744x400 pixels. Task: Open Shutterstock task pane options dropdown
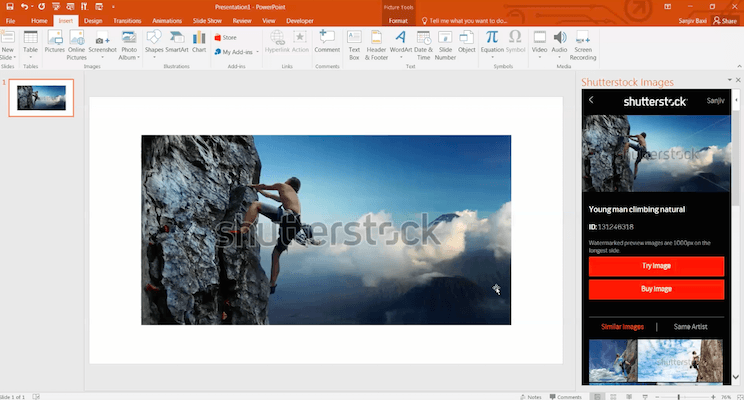[729, 80]
